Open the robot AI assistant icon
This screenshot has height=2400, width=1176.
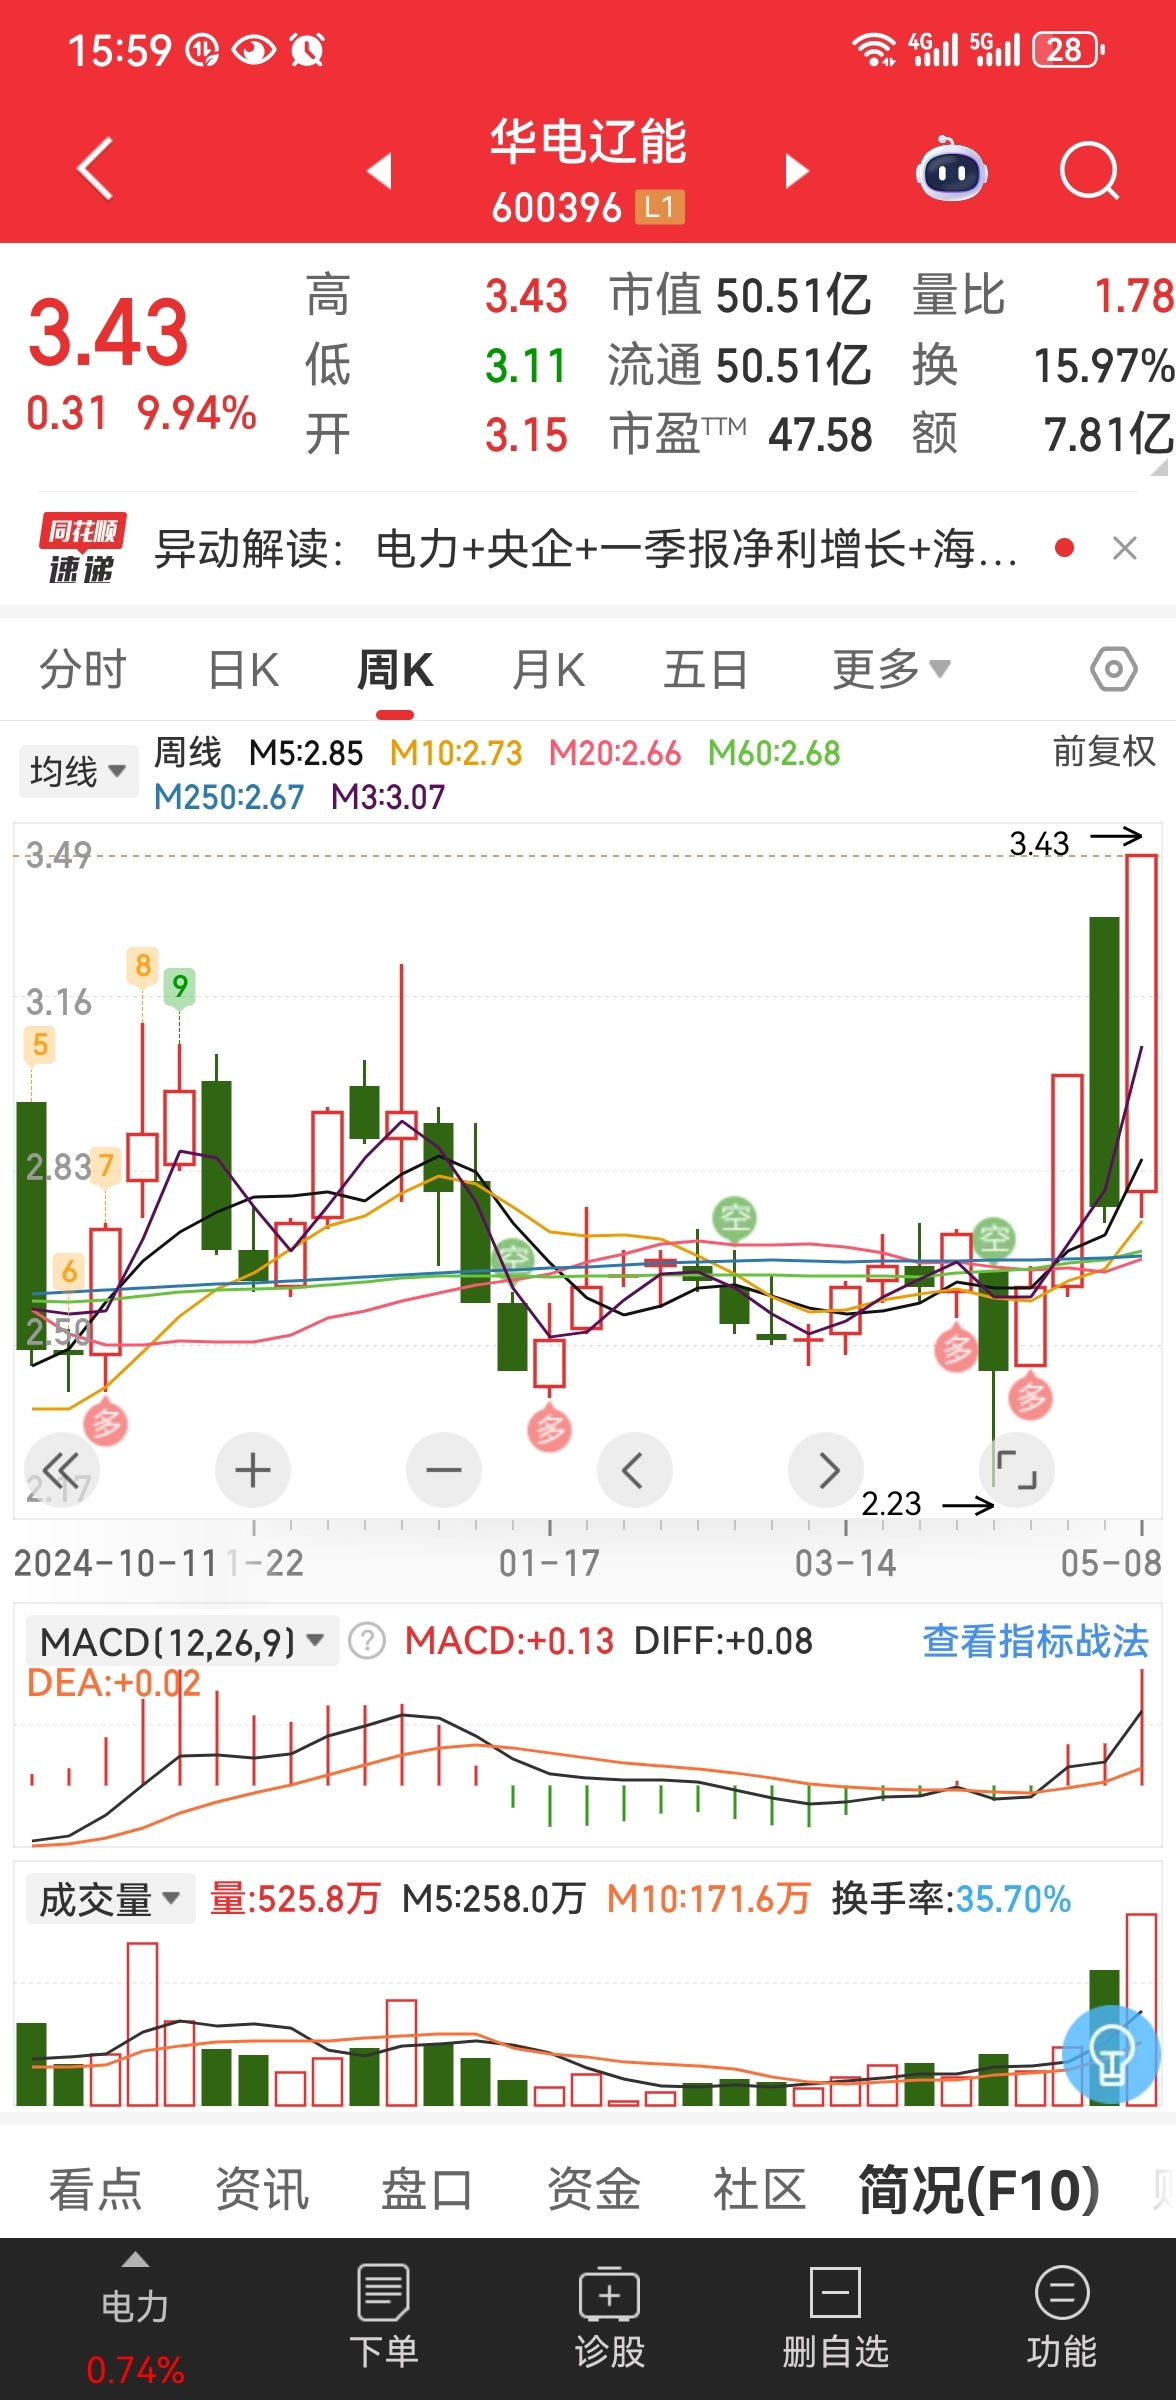951,169
